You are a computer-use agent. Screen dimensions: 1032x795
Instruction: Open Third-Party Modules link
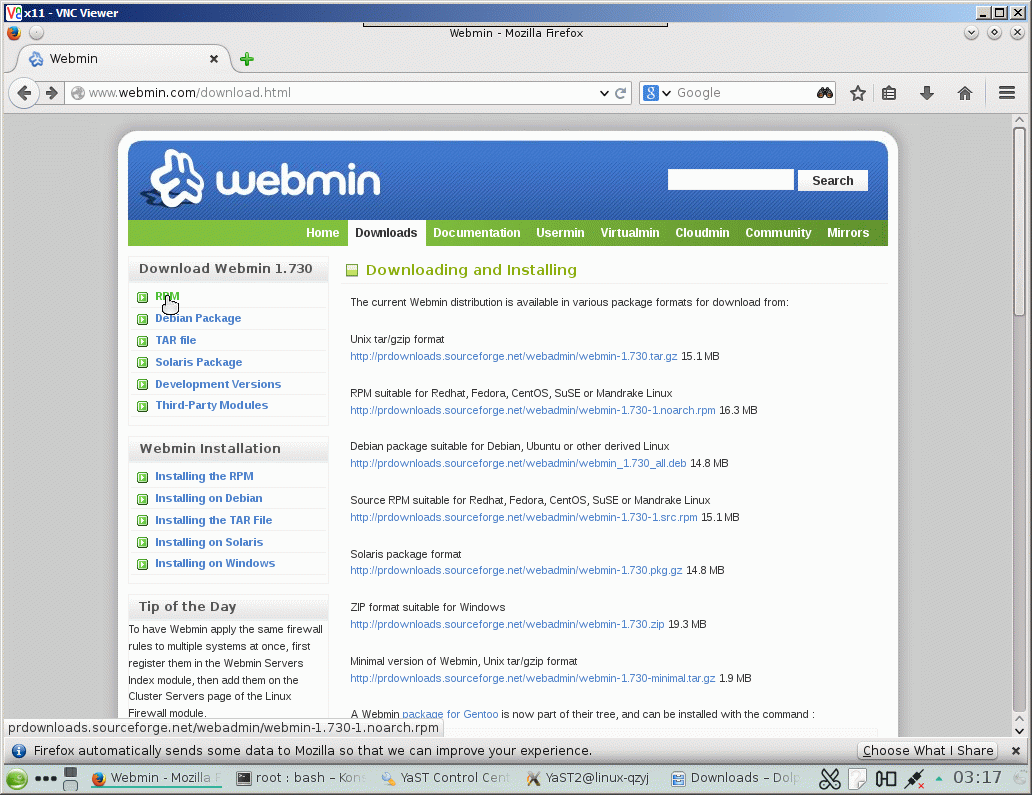(211, 405)
